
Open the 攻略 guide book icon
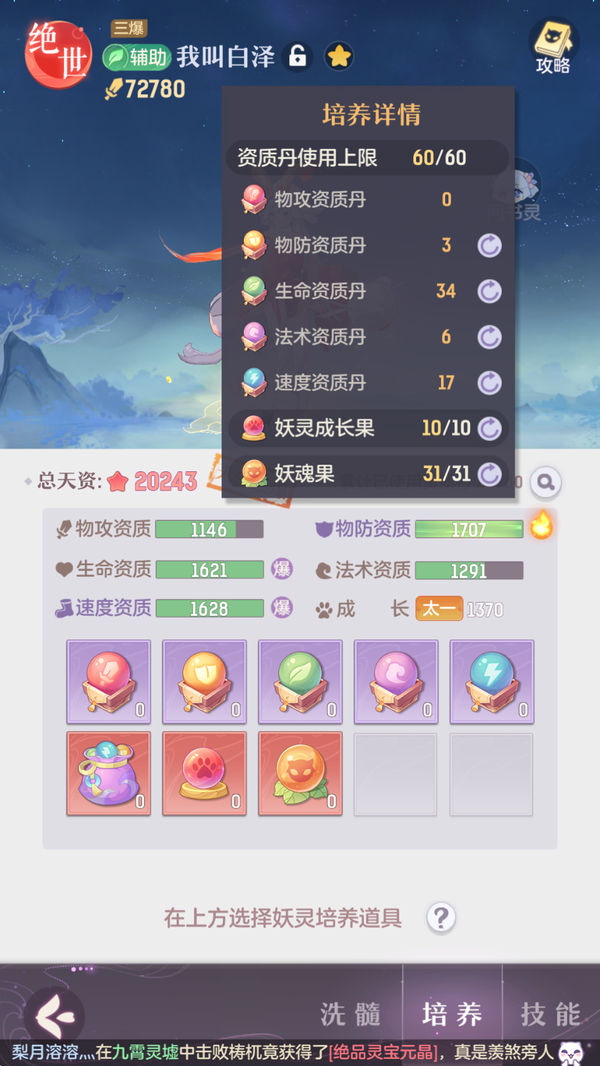click(x=553, y=46)
